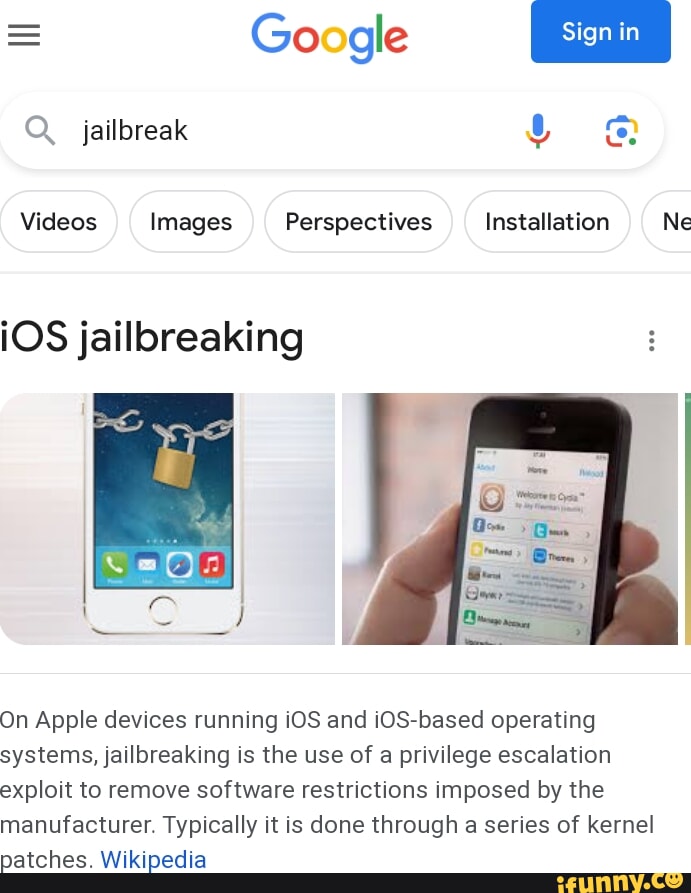This screenshot has width=691, height=893.
Task: Open the hamburger main menu
Action: tap(24, 35)
